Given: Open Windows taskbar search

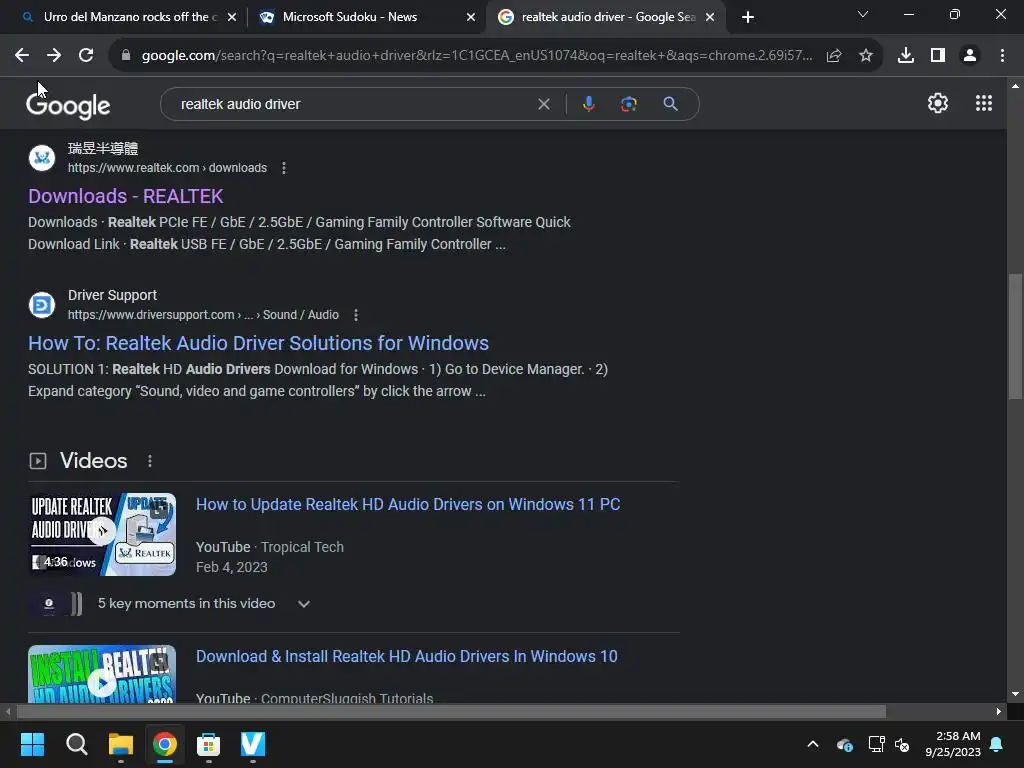Looking at the screenshot, I should 76,744.
